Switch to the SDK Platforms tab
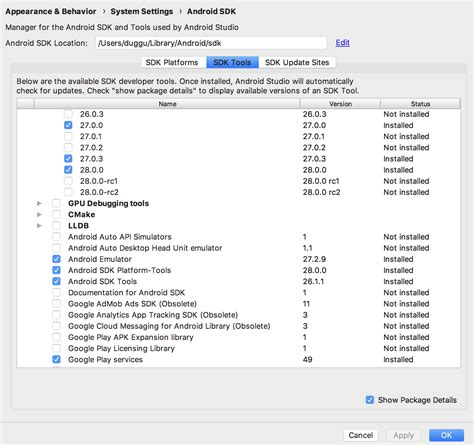This screenshot has height=445, width=474. coord(172,62)
